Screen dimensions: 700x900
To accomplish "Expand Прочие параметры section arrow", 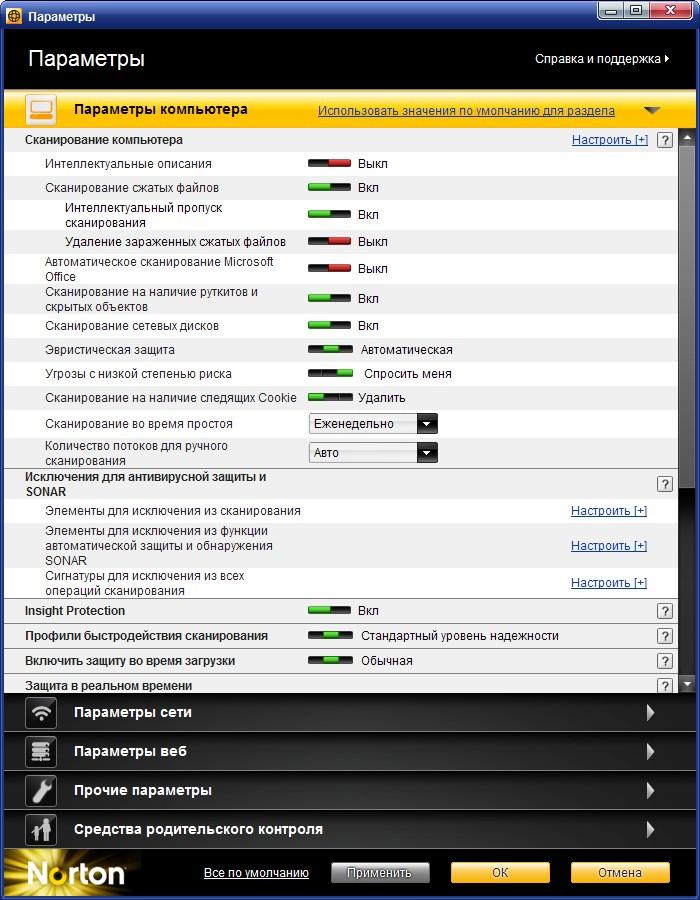I will point(650,790).
